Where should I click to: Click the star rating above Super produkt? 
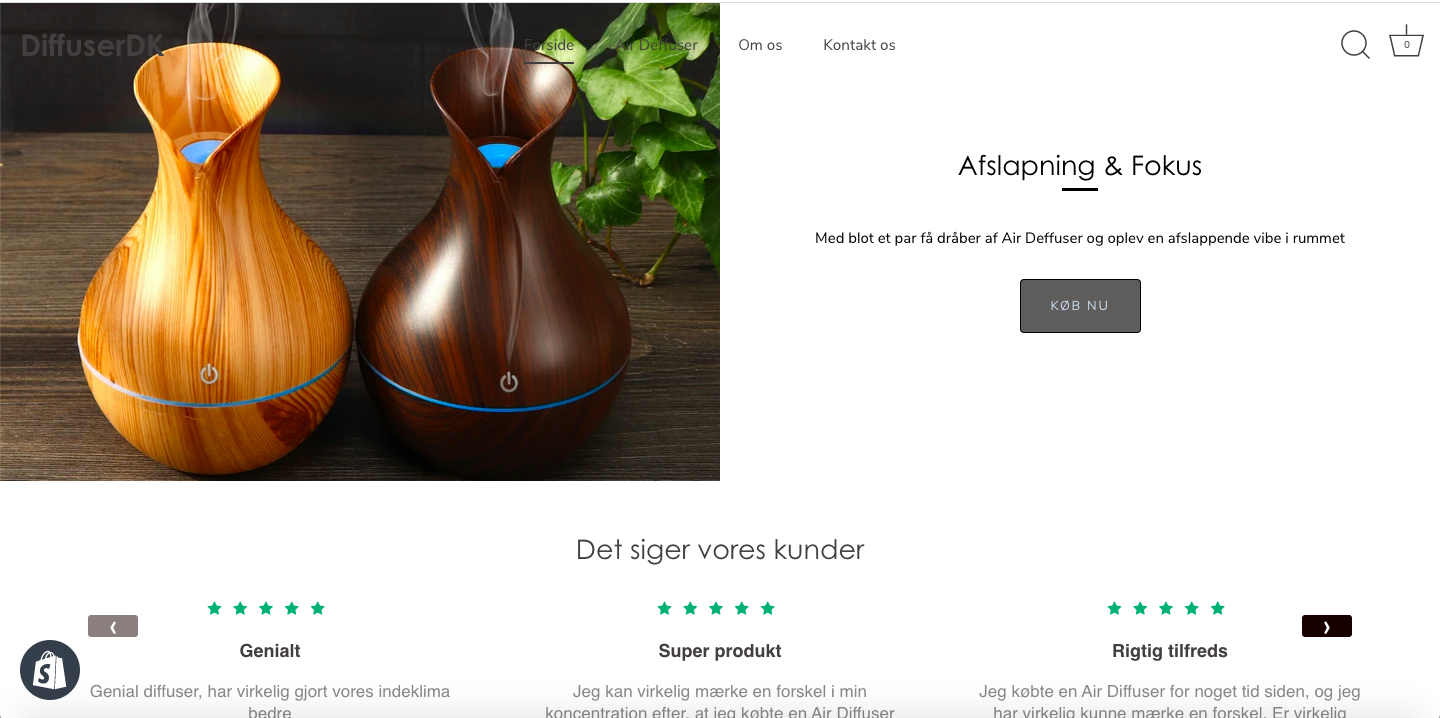tap(716, 608)
